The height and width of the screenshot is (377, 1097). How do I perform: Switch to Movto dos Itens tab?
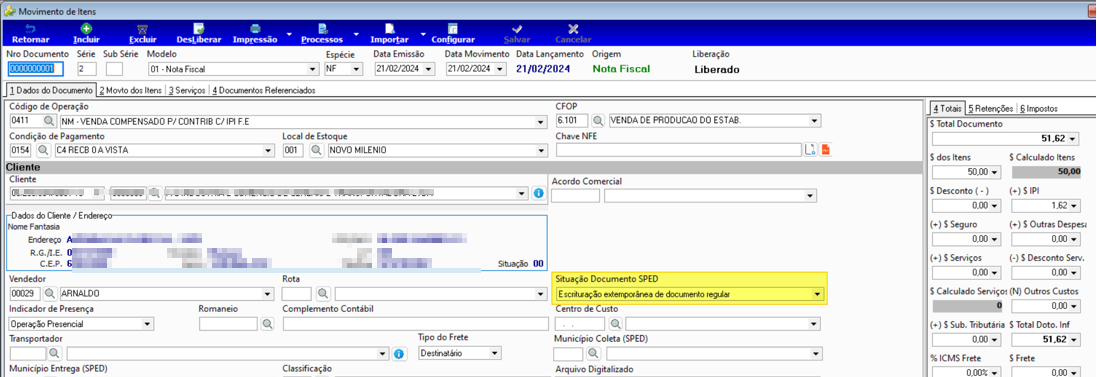coord(130,90)
